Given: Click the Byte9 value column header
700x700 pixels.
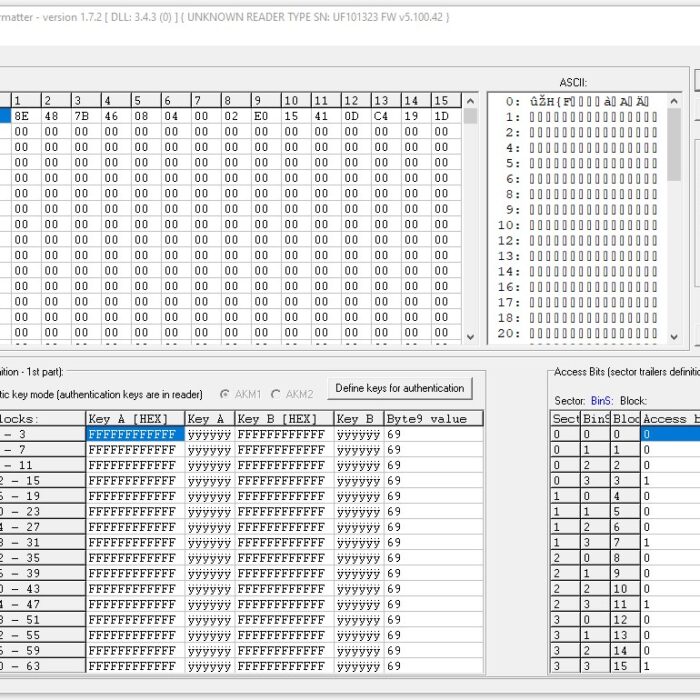Looking at the screenshot, I should click(433, 419).
